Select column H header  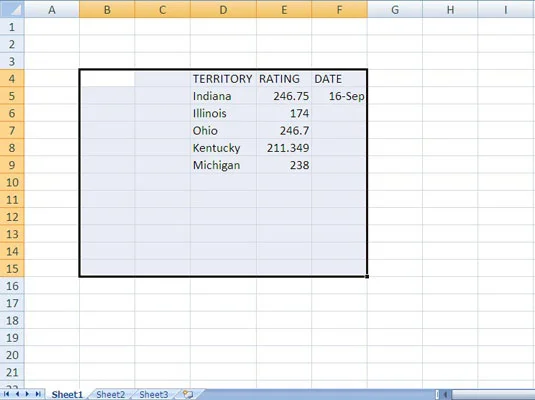click(450, 9)
